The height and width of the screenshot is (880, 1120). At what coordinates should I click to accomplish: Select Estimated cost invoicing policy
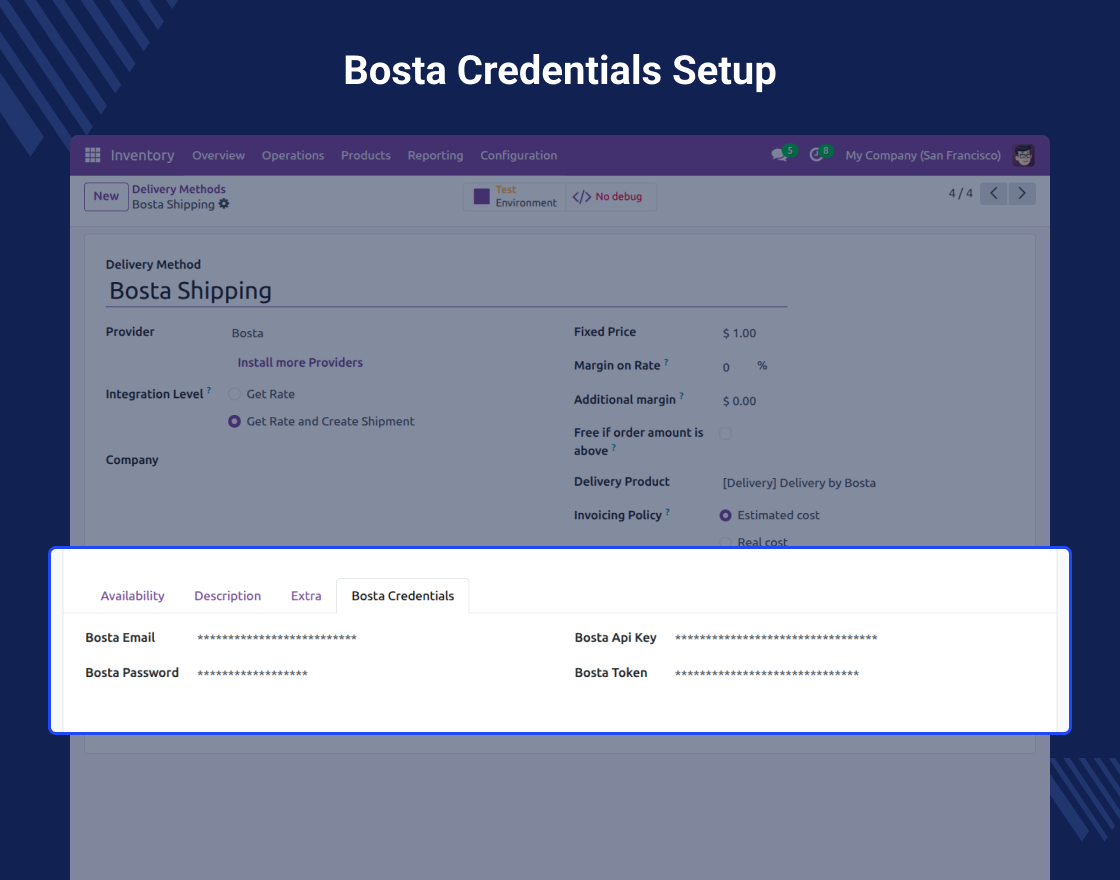pos(725,515)
